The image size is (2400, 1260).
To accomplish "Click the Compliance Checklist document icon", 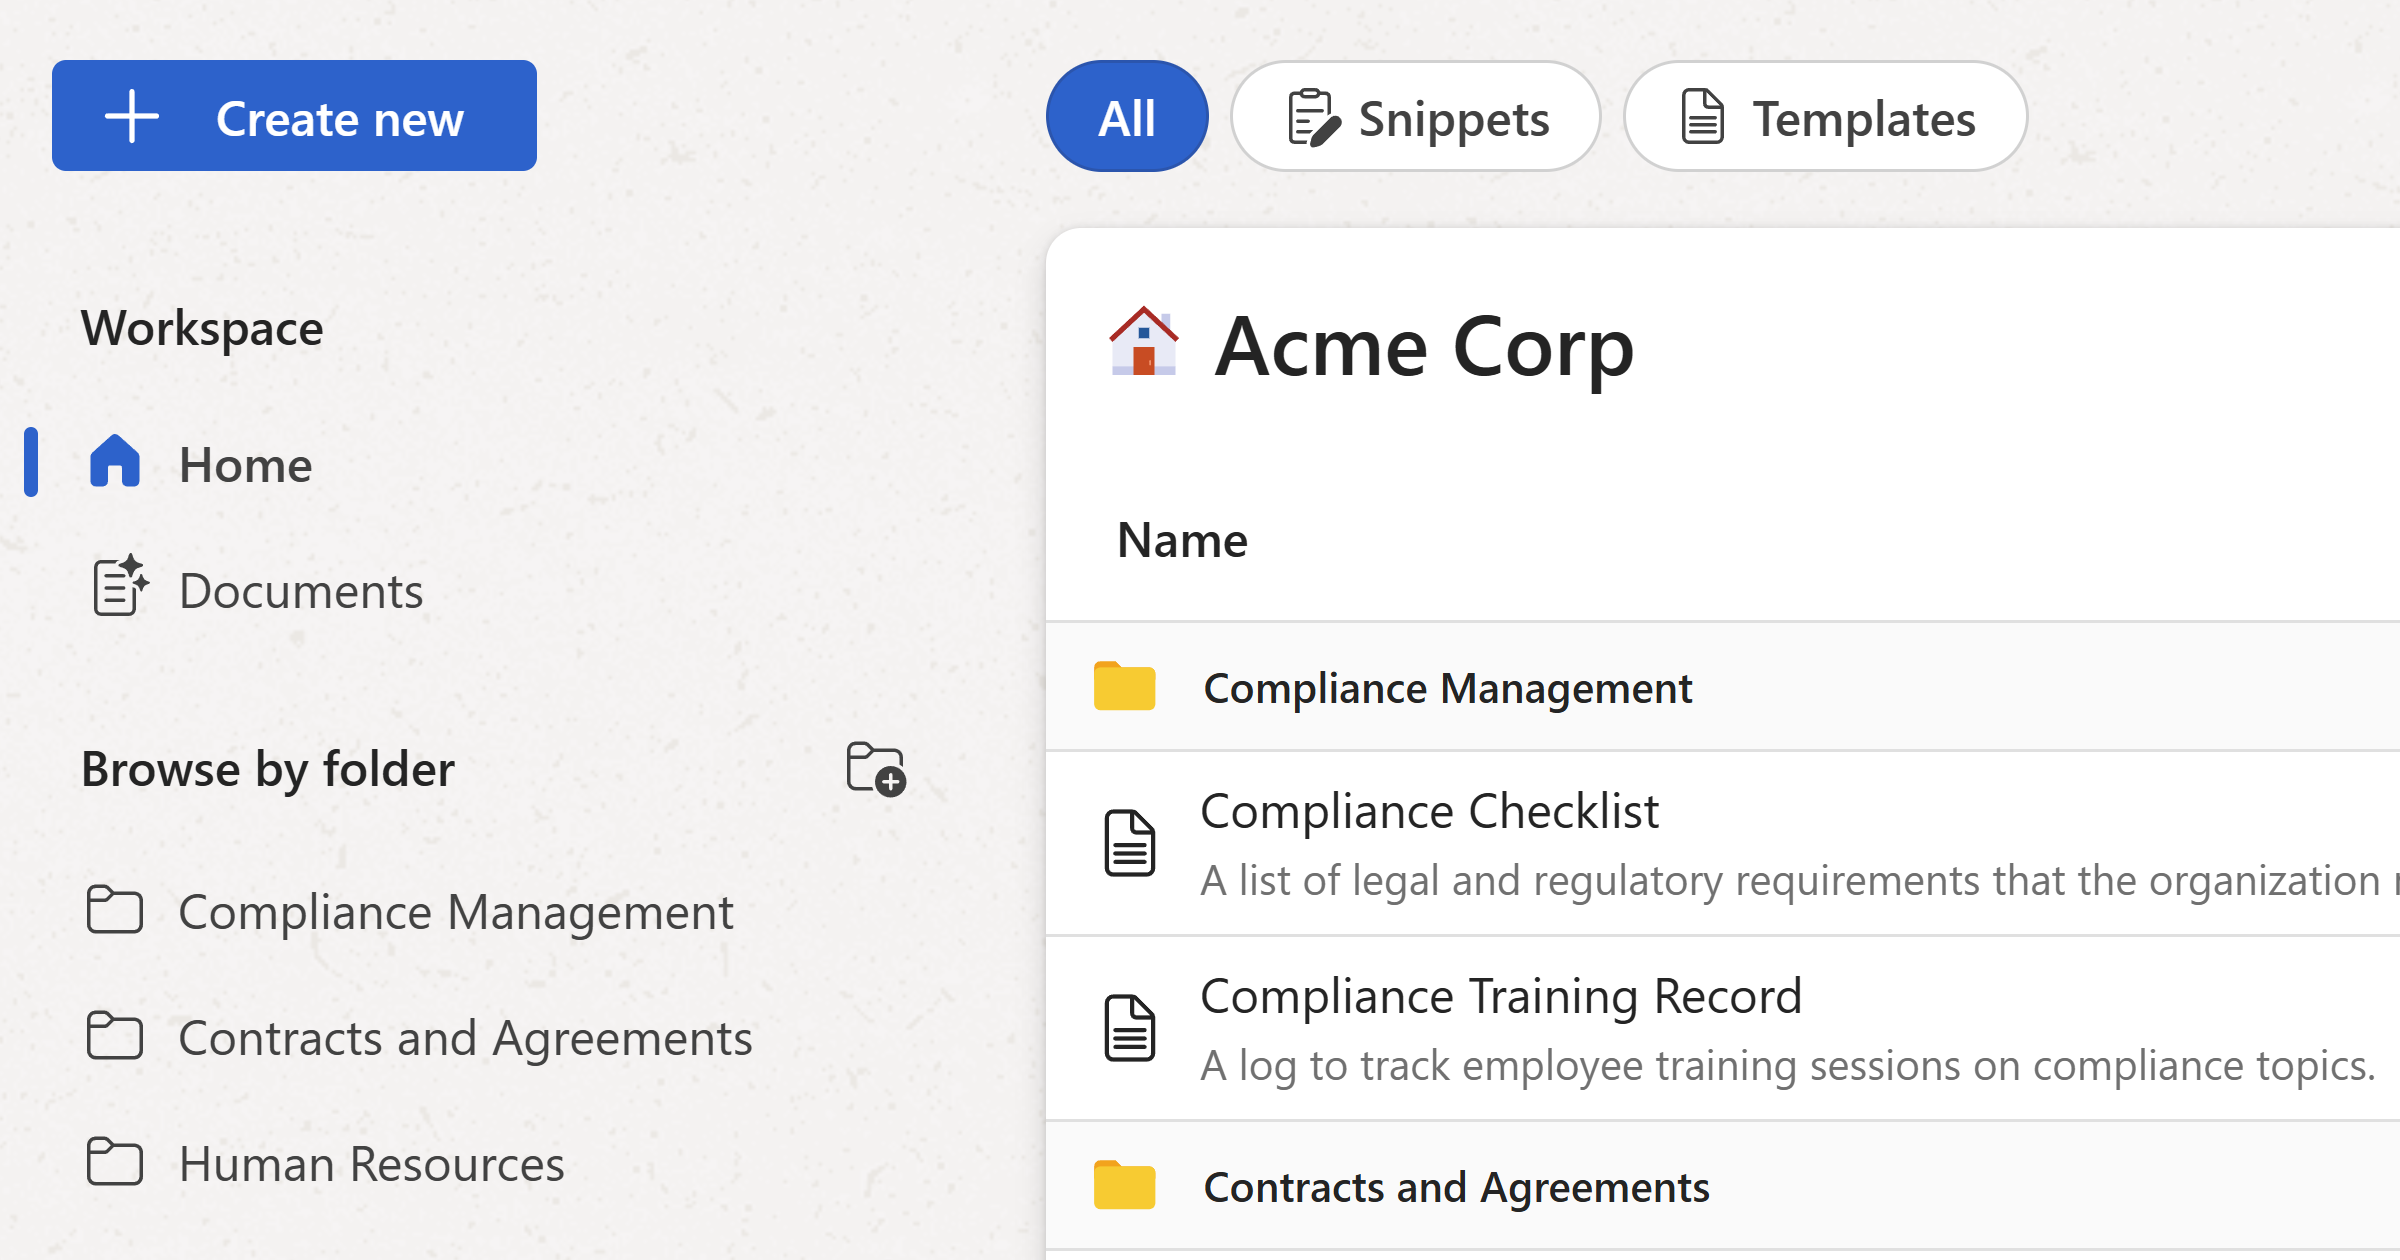I will (1130, 843).
